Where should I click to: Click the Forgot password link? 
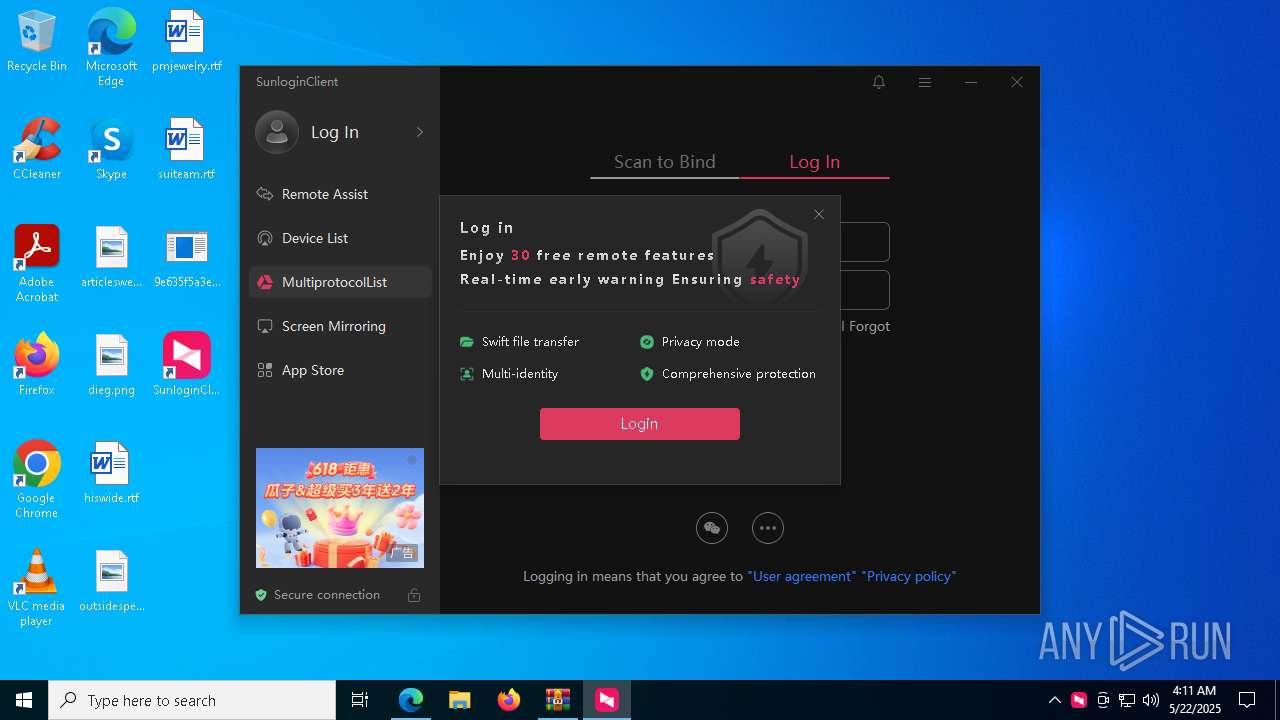click(x=869, y=326)
